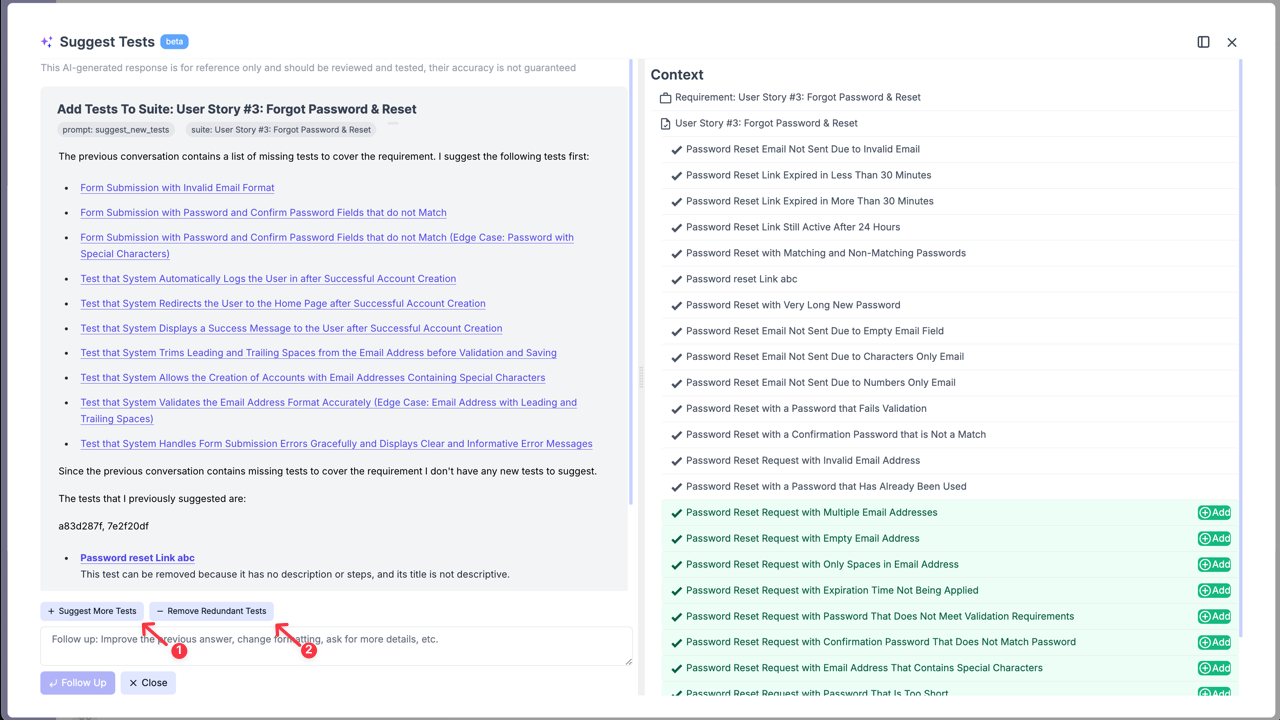Click the Suggest Tests sparkle icon

tap(47, 42)
